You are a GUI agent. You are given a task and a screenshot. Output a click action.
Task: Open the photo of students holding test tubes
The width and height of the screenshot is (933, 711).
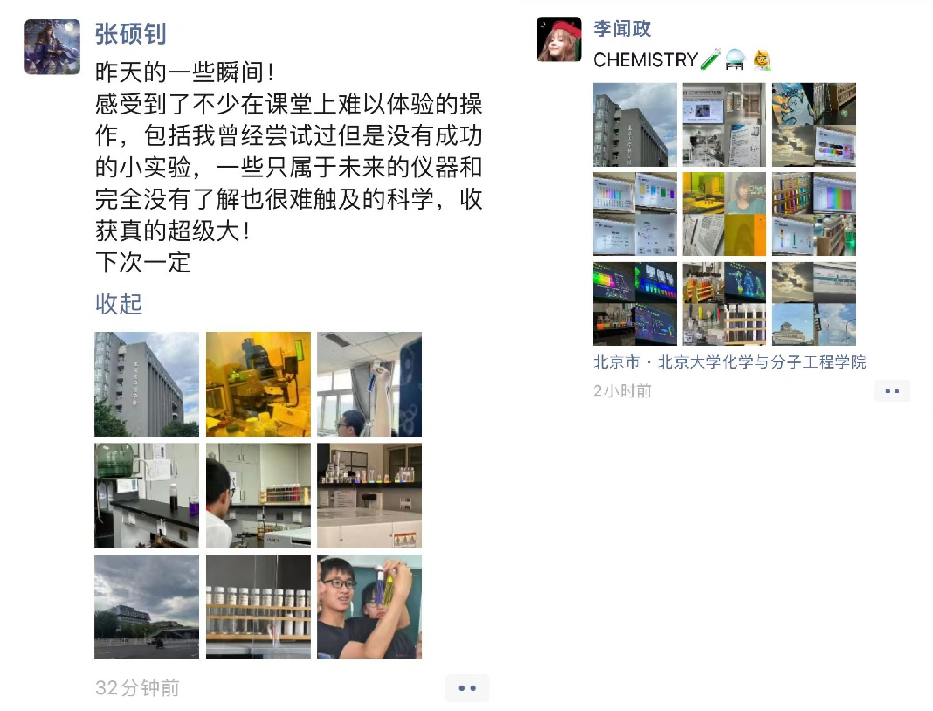370,607
